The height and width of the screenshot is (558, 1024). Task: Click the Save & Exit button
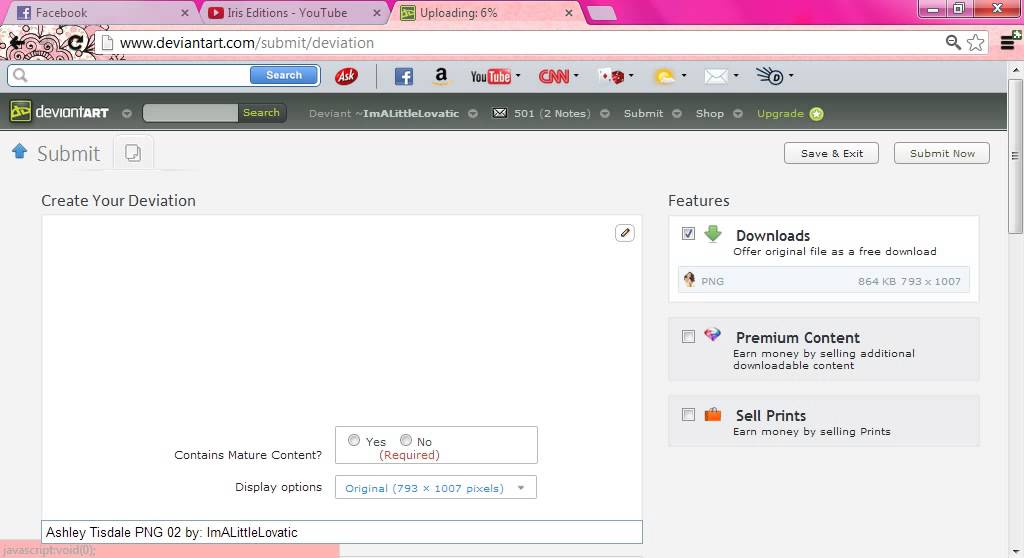point(831,153)
